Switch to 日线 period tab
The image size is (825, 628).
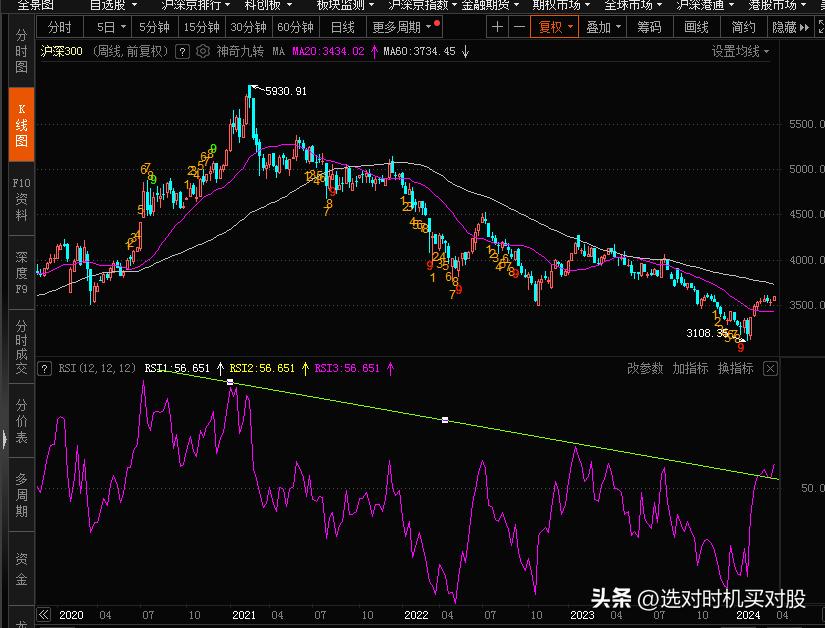point(343,27)
